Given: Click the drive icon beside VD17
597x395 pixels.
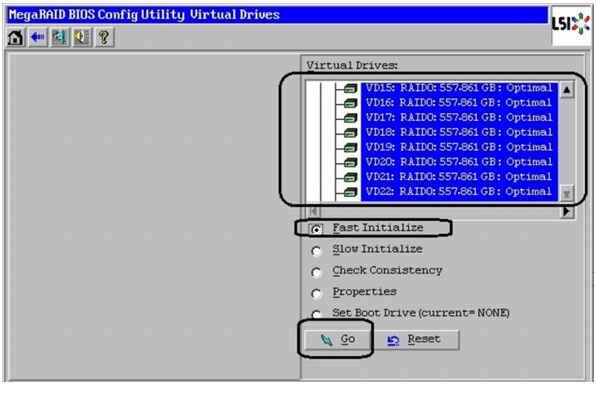Looking at the screenshot, I should [350, 118].
